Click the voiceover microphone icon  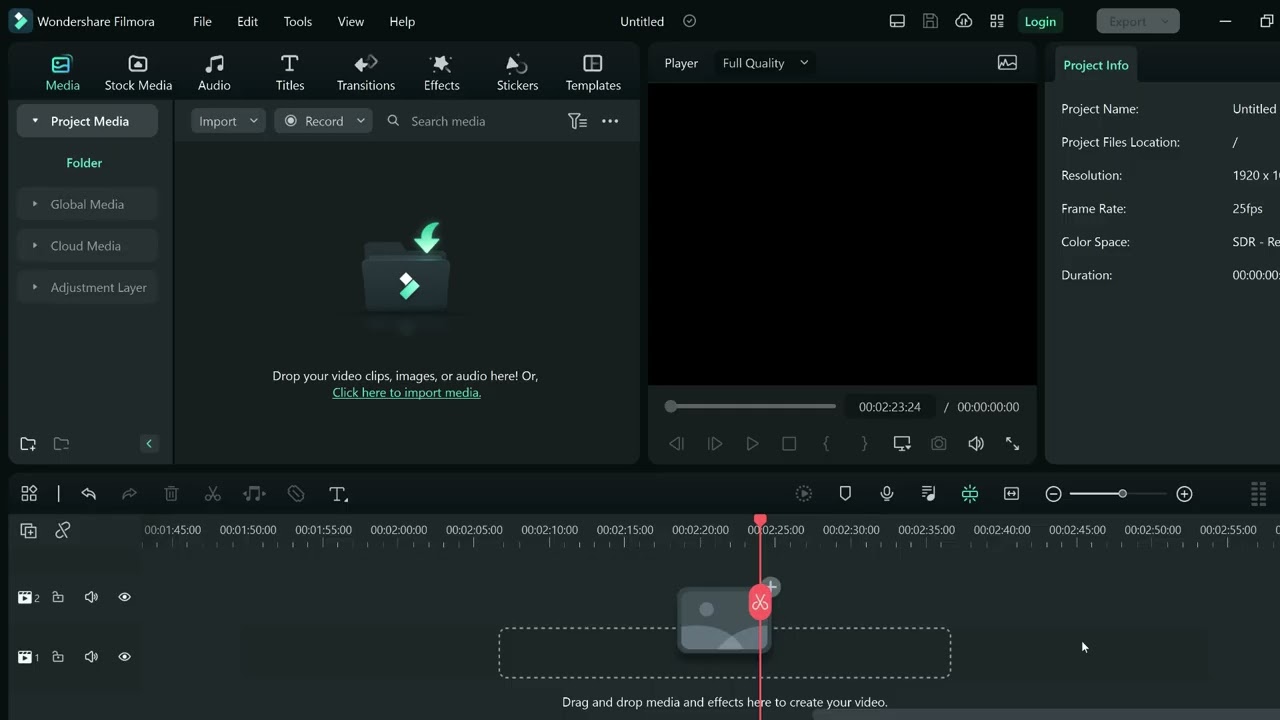(886, 494)
